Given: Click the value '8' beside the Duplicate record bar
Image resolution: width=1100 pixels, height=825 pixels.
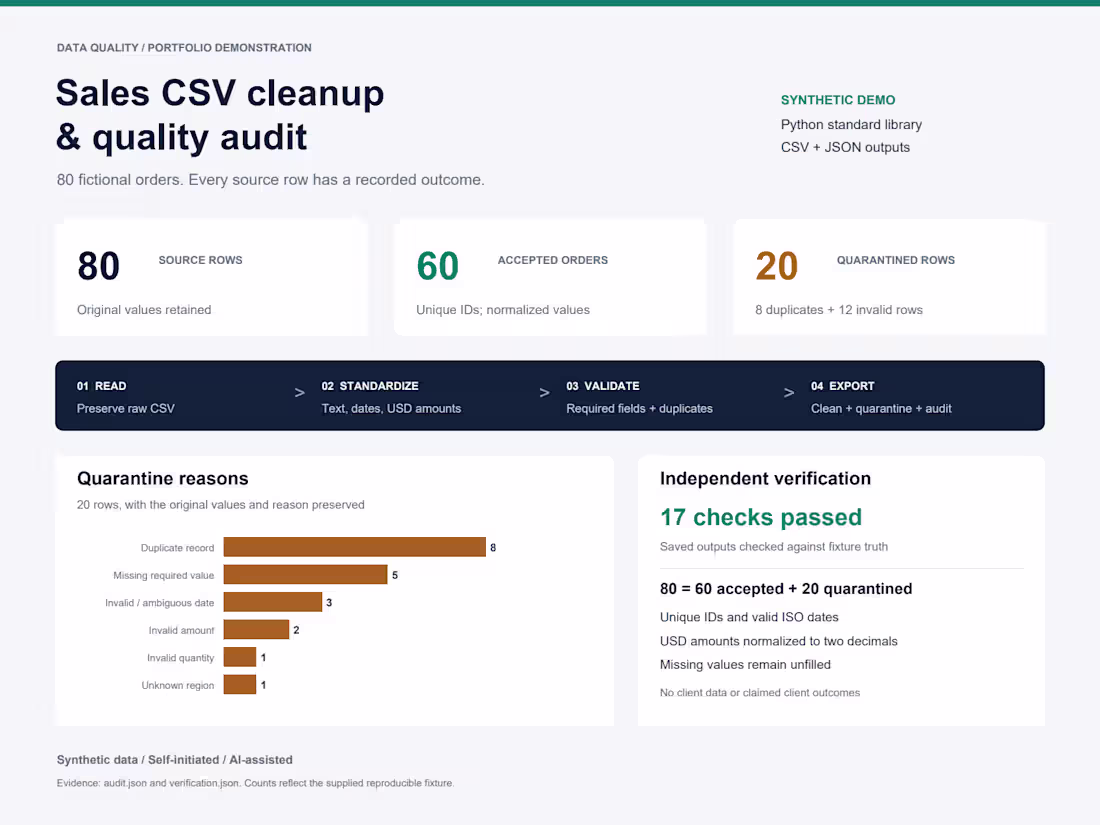Looking at the screenshot, I should [493, 547].
